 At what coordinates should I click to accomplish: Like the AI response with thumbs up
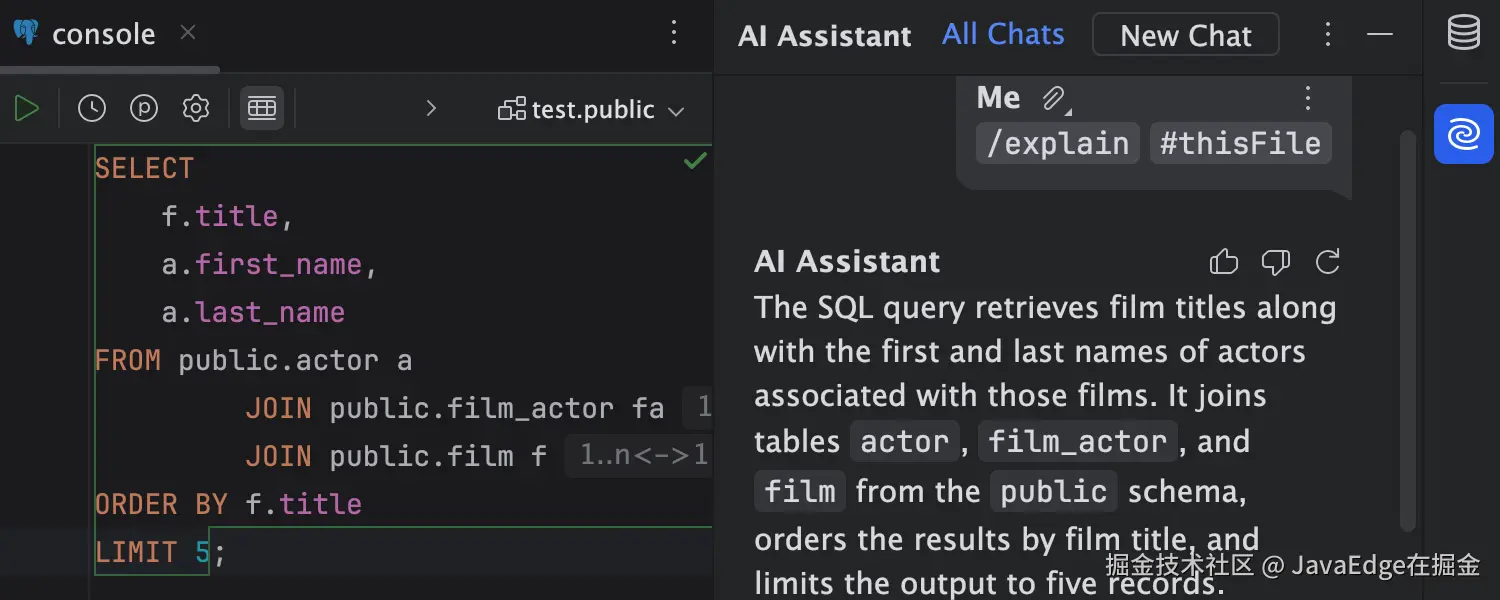point(1224,262)
